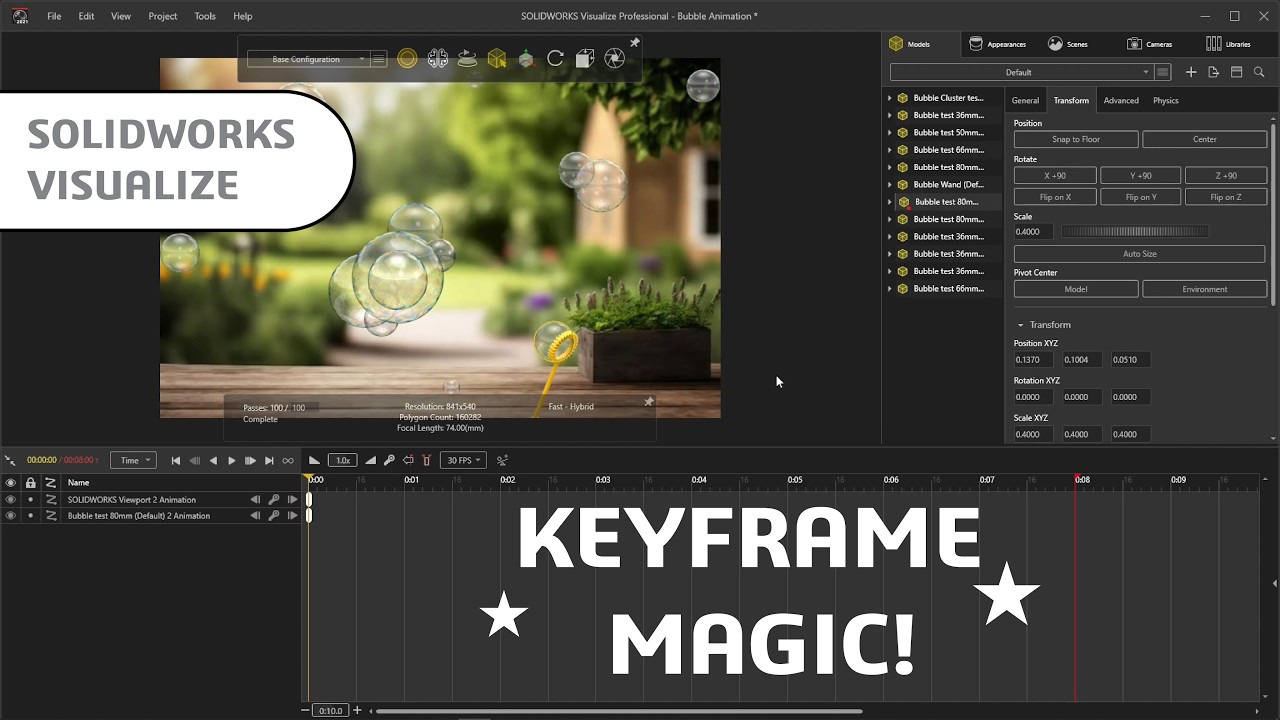Screen dimensions: 1280x720
Task: Open the Project menu
Action: pyautogui.click(x=163, y=16)
